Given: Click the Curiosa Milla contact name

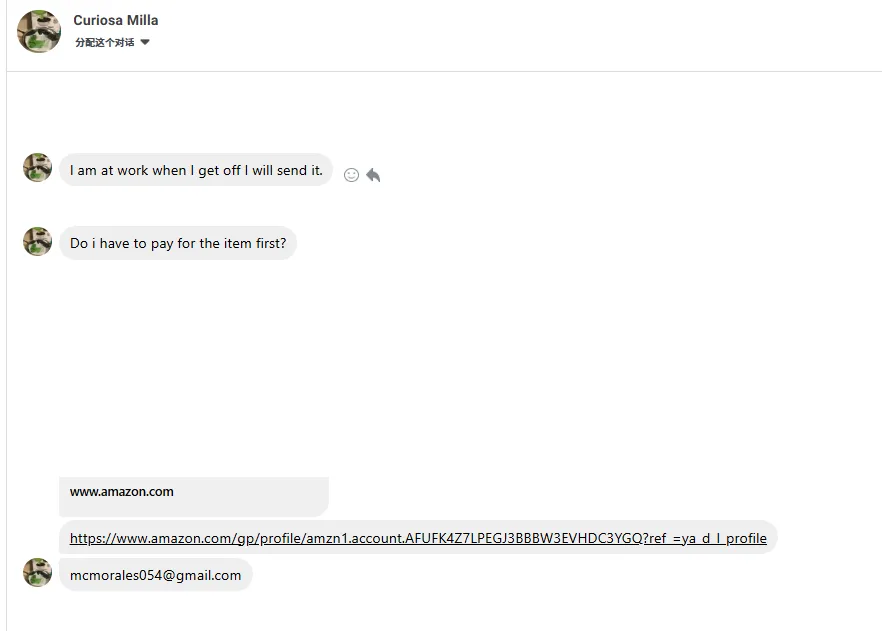Looking at the screenshot, I should (116, 20).
